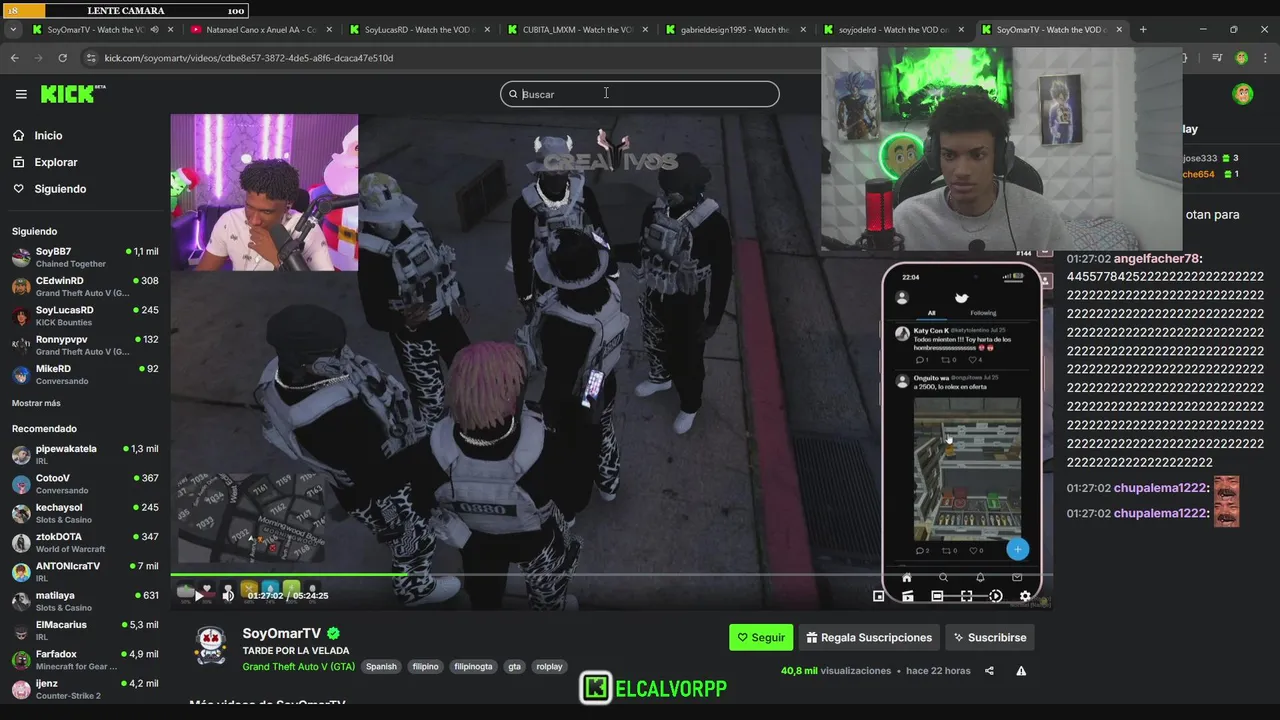Viewport: 1280px width, 720px height.
Task: Open Grand Theft Auto V (GTA) category
Action: pos(298,667)
